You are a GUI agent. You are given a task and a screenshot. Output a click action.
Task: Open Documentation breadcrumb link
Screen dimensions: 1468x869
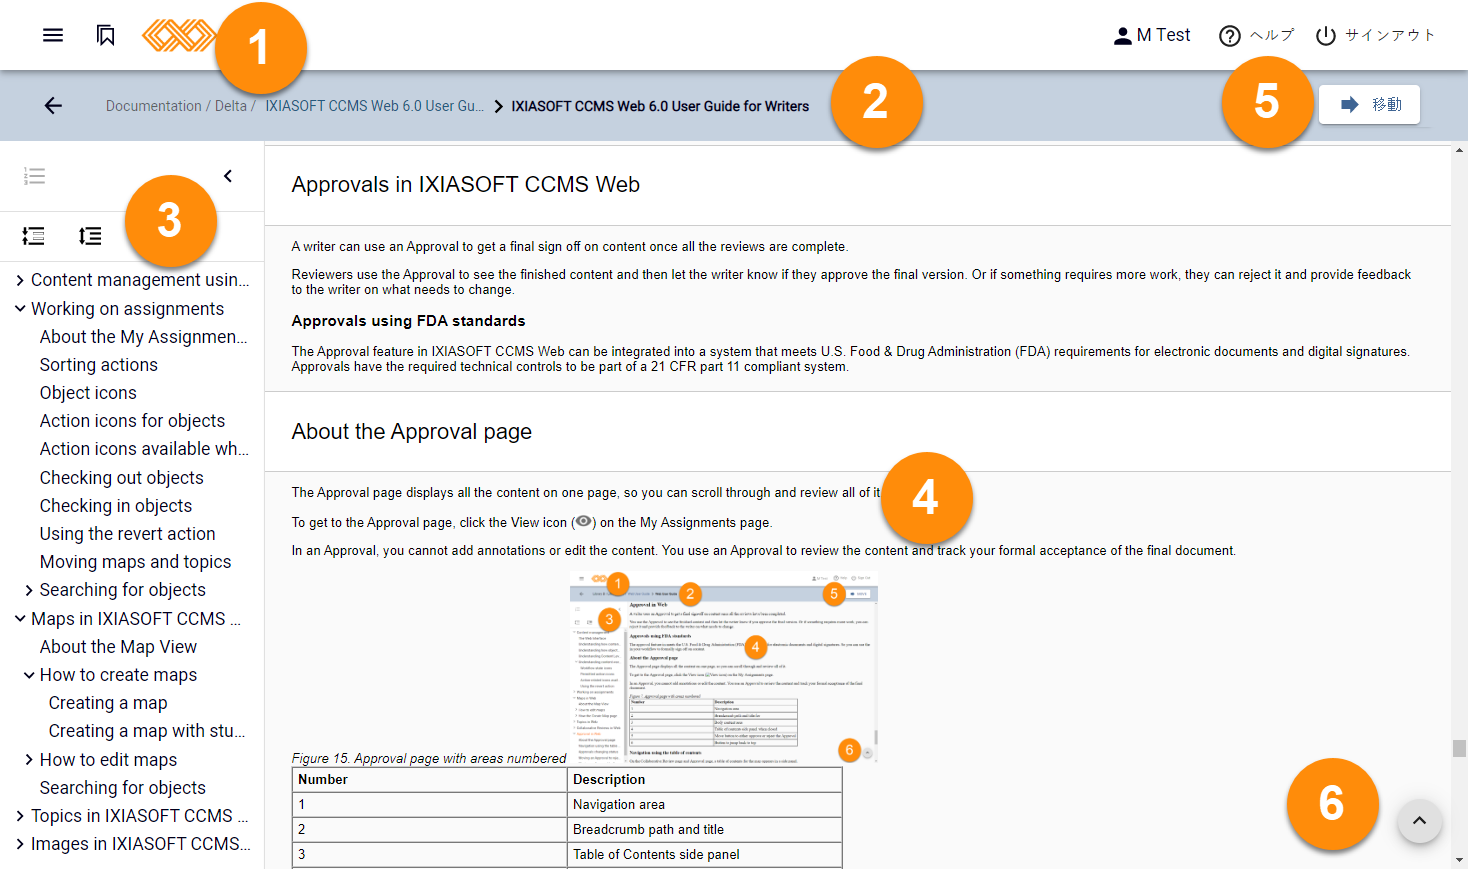point(153,106)
